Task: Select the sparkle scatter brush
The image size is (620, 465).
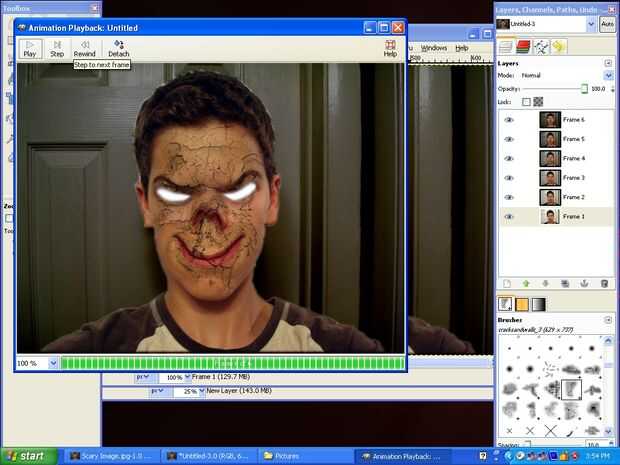Action: pos(550,369)
